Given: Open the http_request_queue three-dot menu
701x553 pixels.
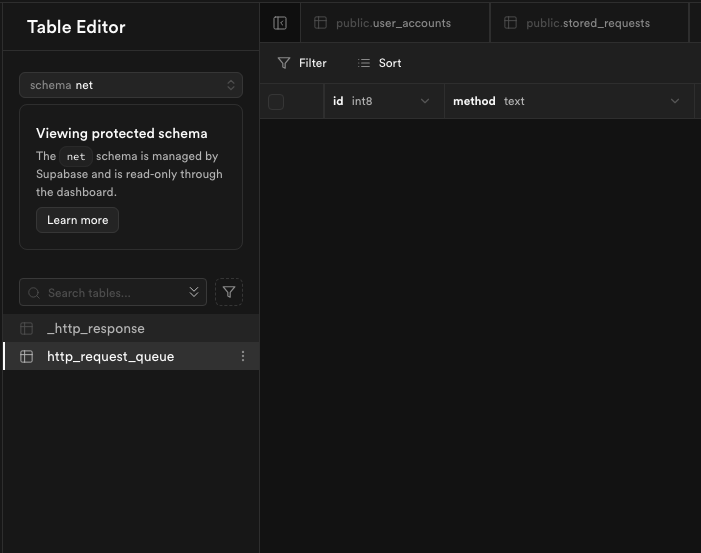Looking at the screenshot, I should click(x=243, y=356).
